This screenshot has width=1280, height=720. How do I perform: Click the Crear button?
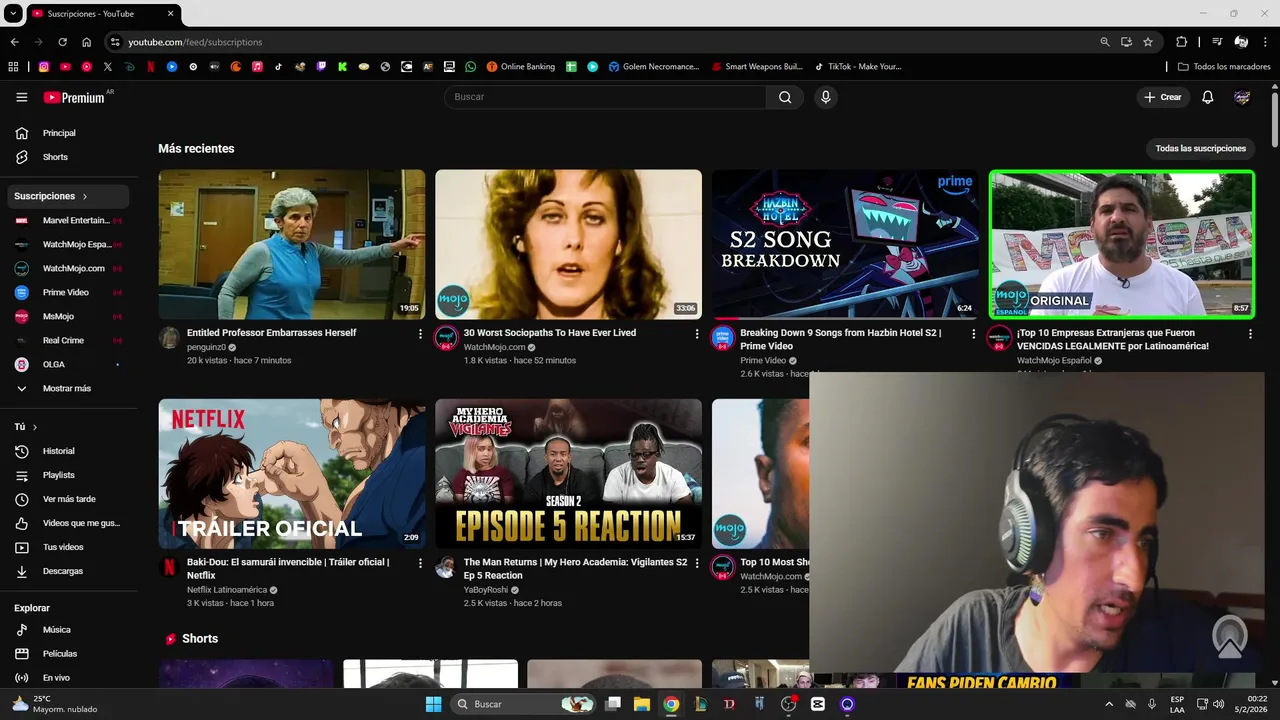tap(1163, 97)
